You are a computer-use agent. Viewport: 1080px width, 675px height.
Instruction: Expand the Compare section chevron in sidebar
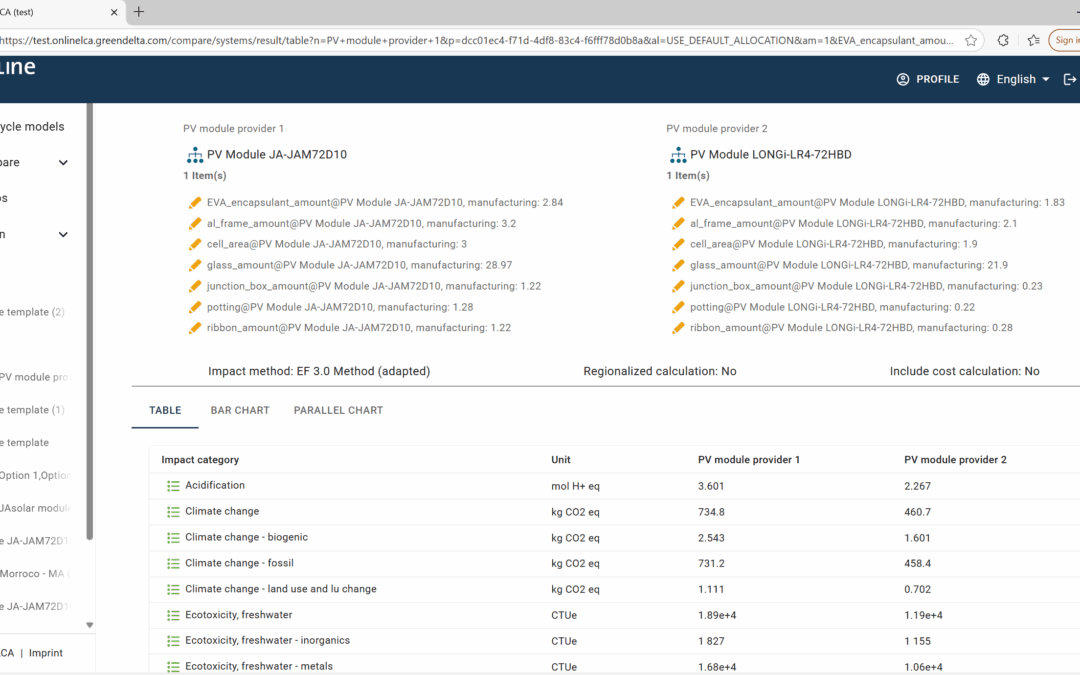(x=63, y=163)
